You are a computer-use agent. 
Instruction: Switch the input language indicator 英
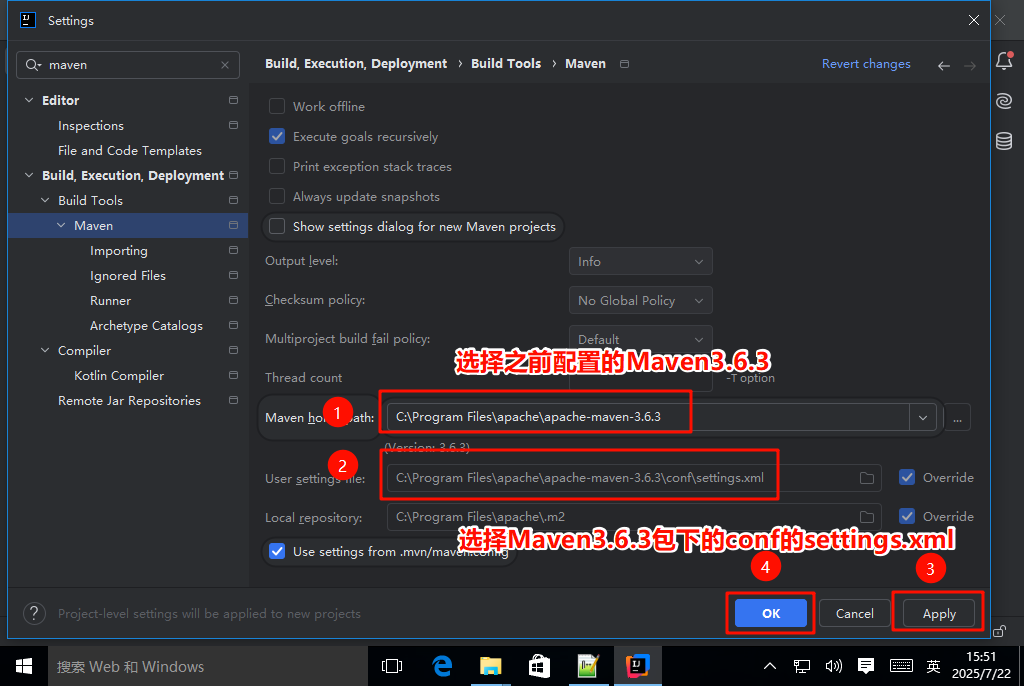[x=933, y=666]
